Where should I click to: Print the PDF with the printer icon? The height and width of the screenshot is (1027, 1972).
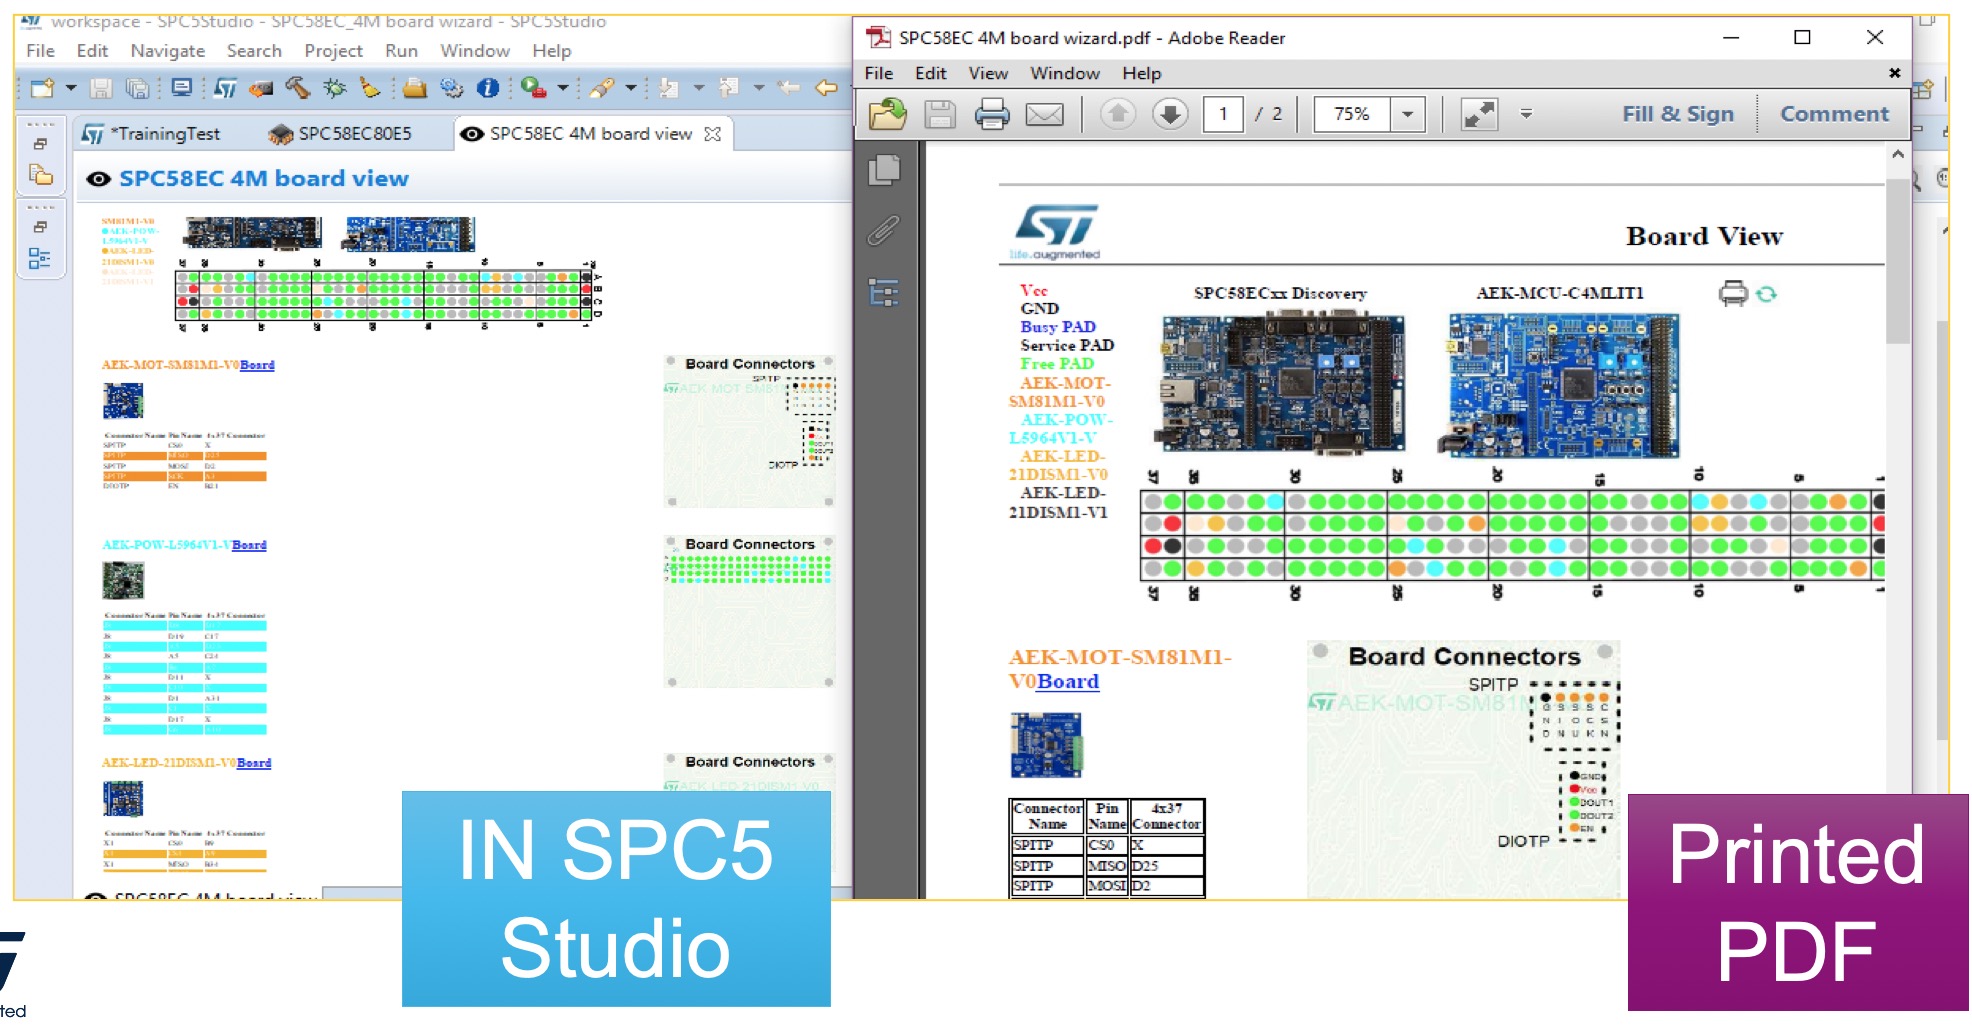[991, 114]
